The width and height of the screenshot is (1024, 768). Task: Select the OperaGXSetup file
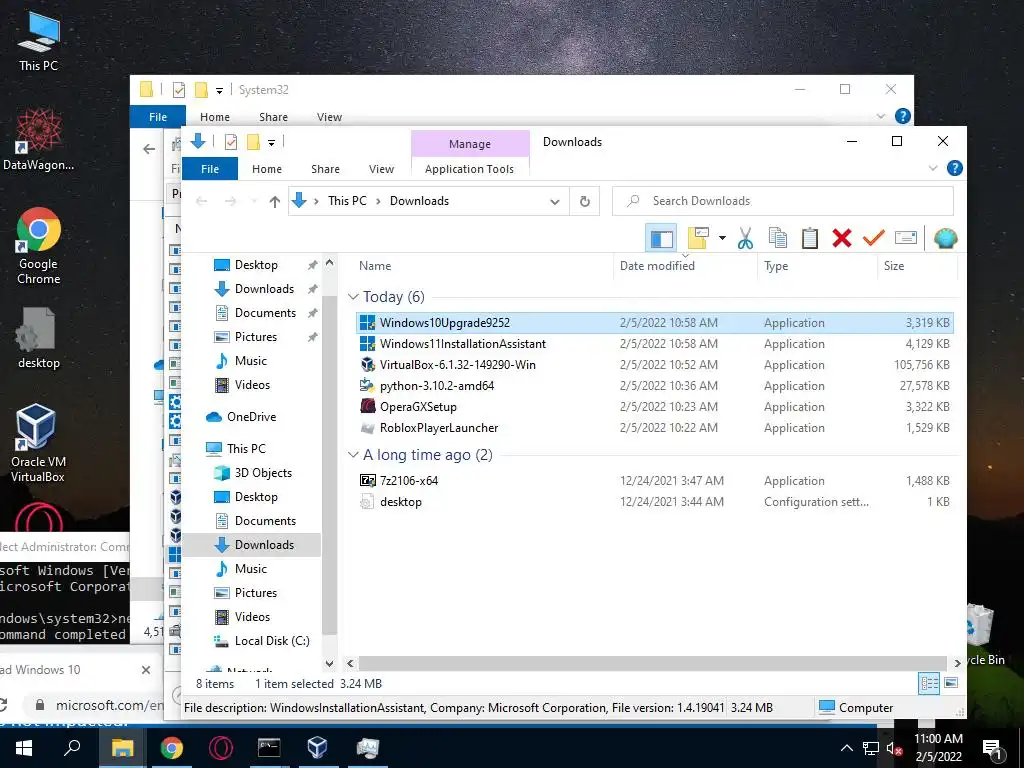pos(654,407)
